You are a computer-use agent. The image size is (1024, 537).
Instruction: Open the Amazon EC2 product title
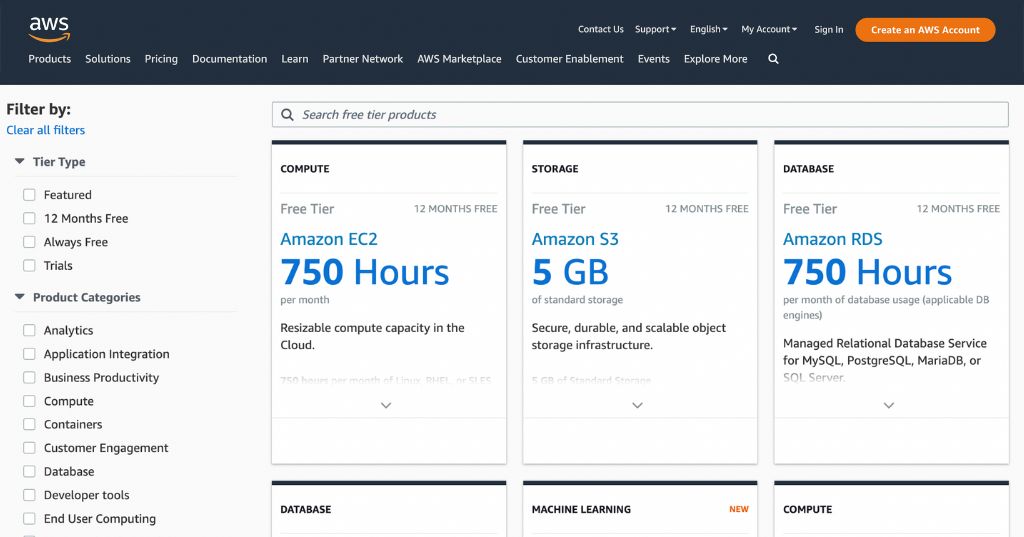point(329,239)
